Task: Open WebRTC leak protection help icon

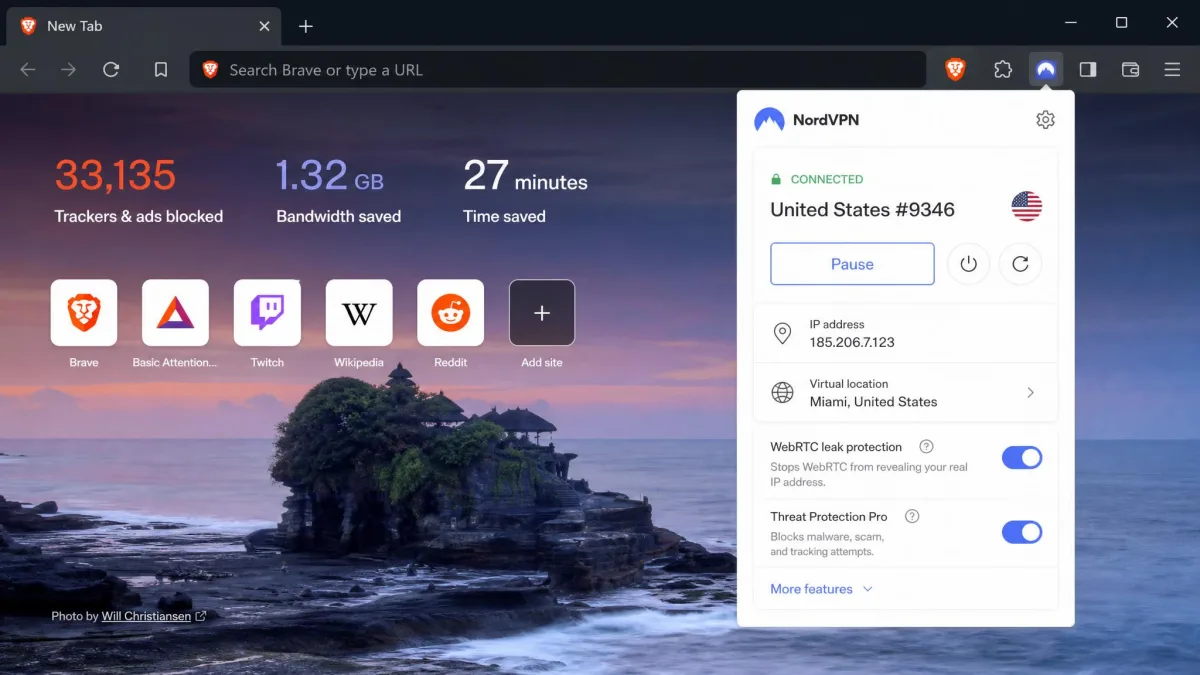Action: [x=926, y=447]
